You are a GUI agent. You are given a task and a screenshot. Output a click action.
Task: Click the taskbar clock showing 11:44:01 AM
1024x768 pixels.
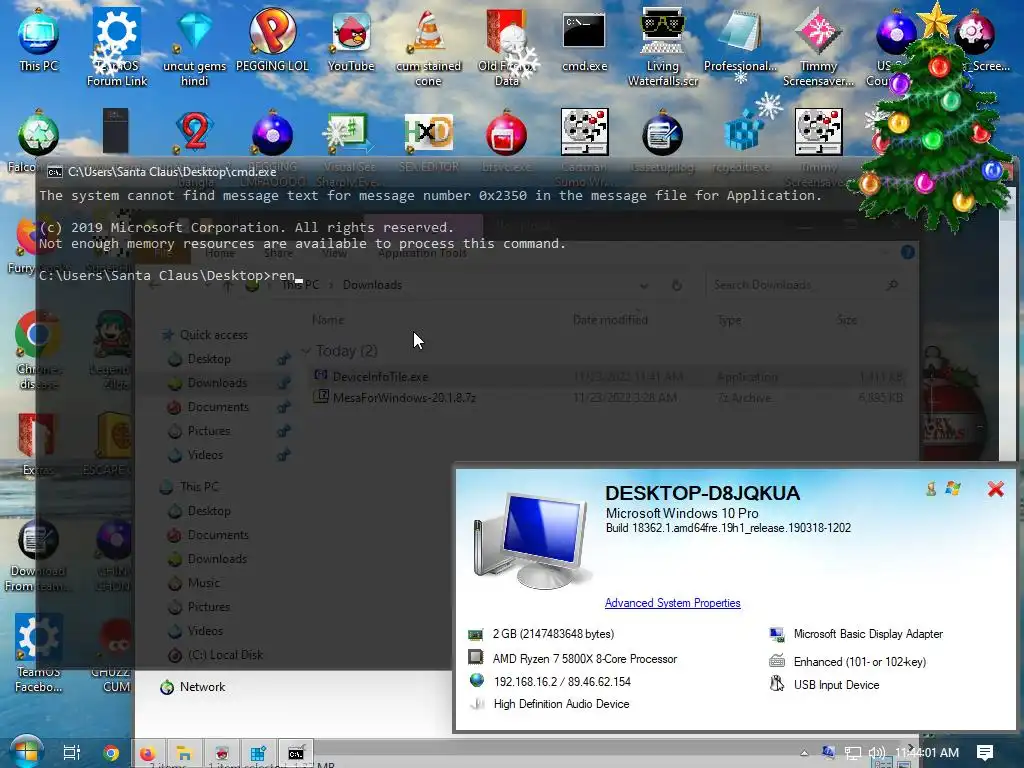click(x=927, y=753)
